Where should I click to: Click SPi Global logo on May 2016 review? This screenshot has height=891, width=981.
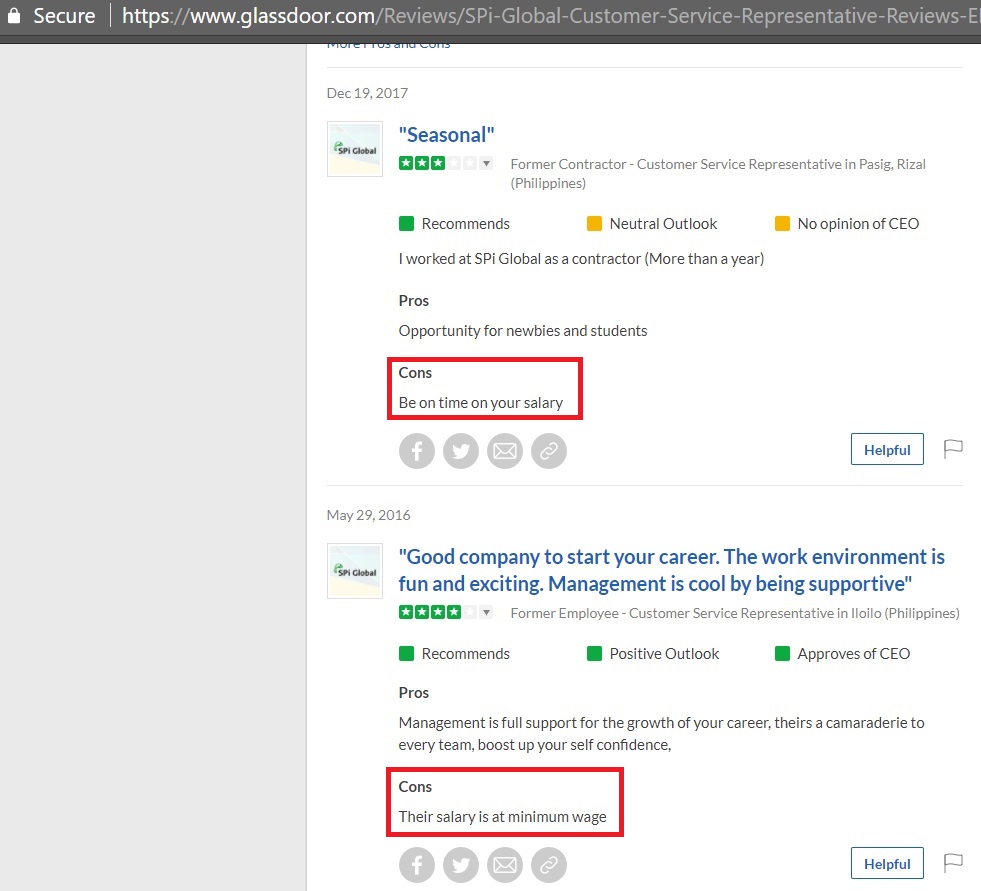(355, 571)
